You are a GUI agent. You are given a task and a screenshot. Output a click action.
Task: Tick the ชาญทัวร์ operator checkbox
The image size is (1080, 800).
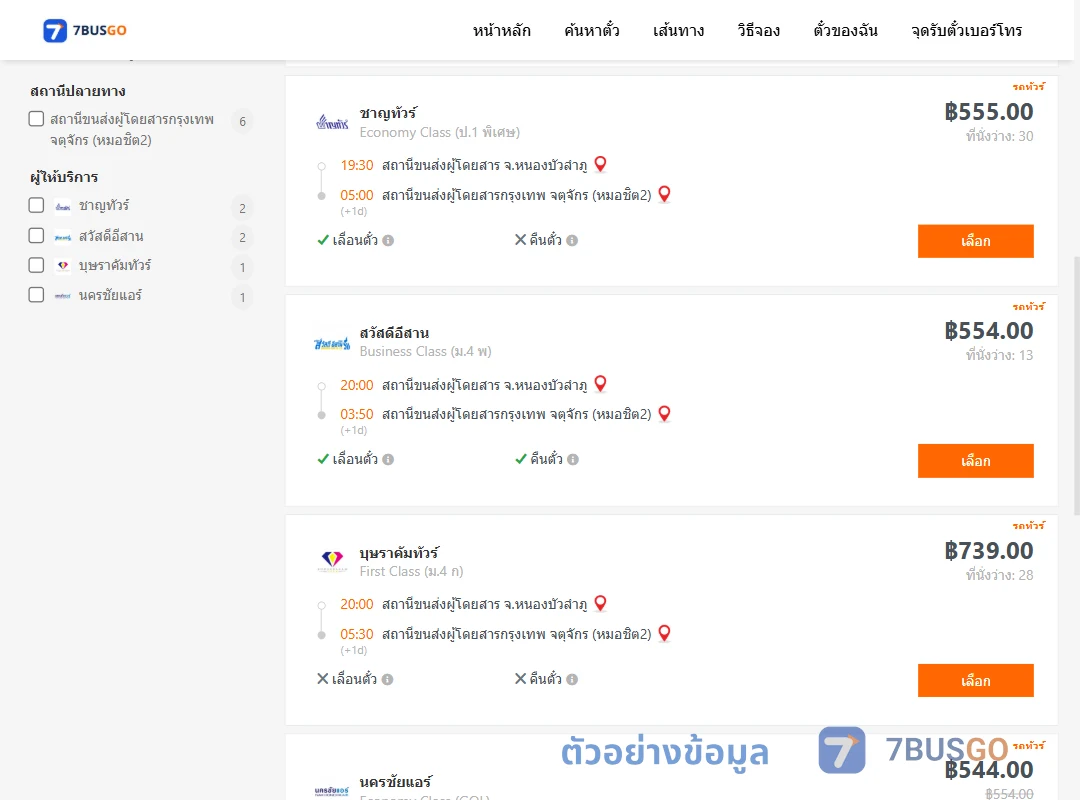point(37,205)
